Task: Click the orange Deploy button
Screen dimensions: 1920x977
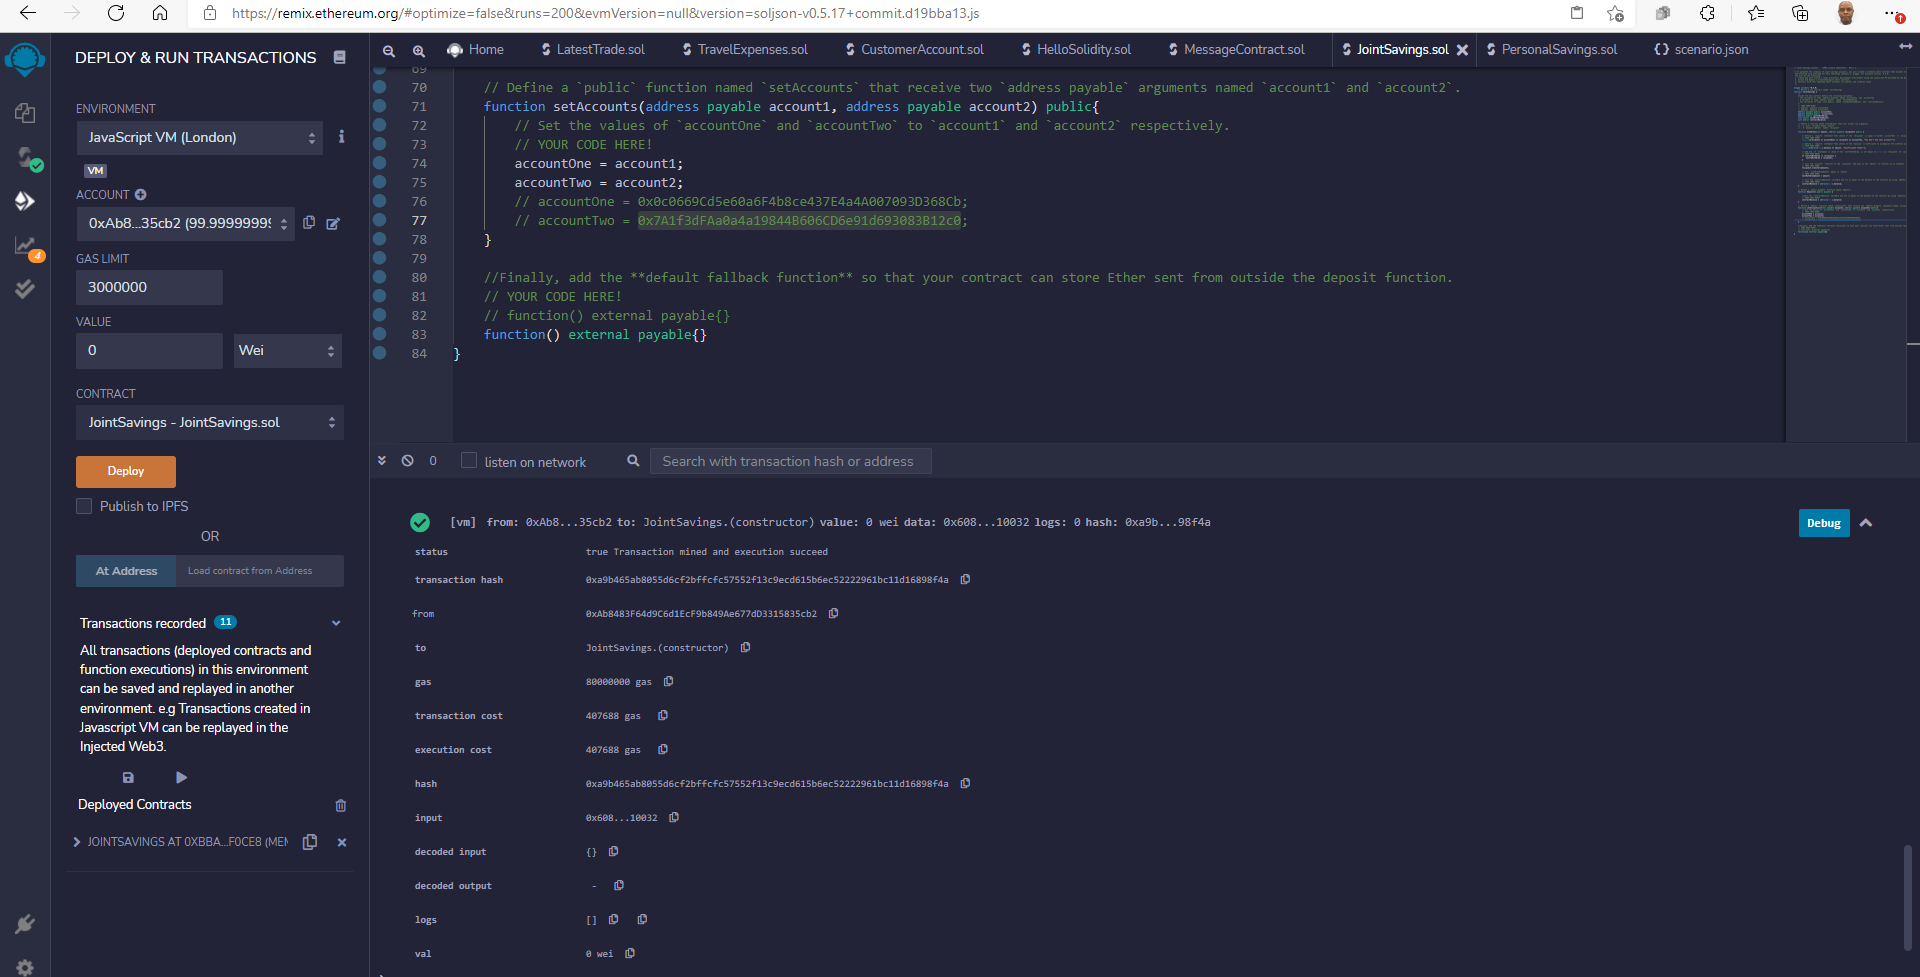Action: [x=126, y=471]
